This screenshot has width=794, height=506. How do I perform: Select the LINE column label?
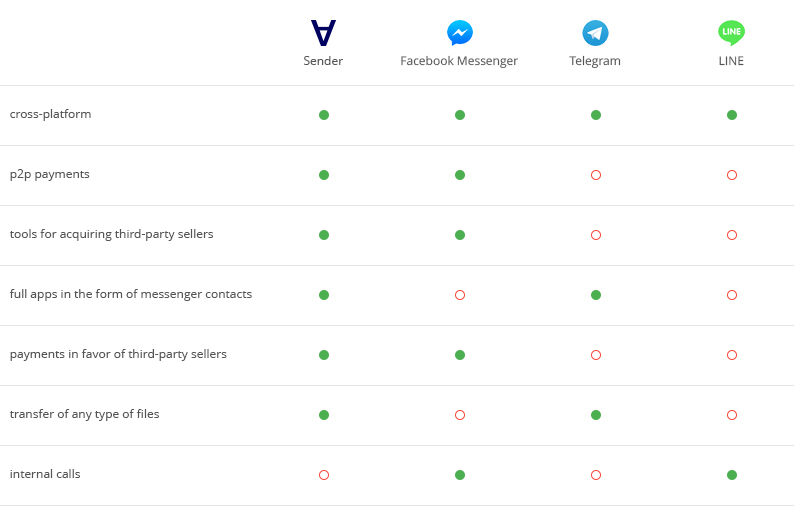[731, 61]
